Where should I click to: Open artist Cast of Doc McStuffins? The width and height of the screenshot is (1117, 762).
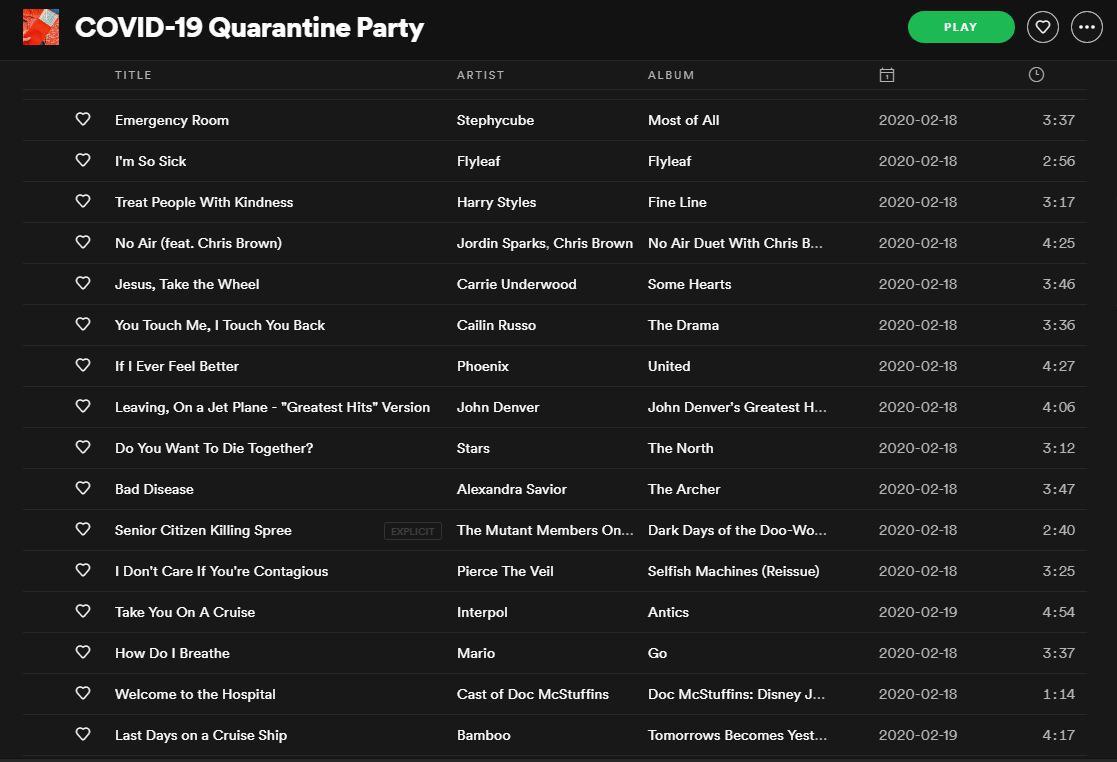pyautogui.click(x=533, y=694)
